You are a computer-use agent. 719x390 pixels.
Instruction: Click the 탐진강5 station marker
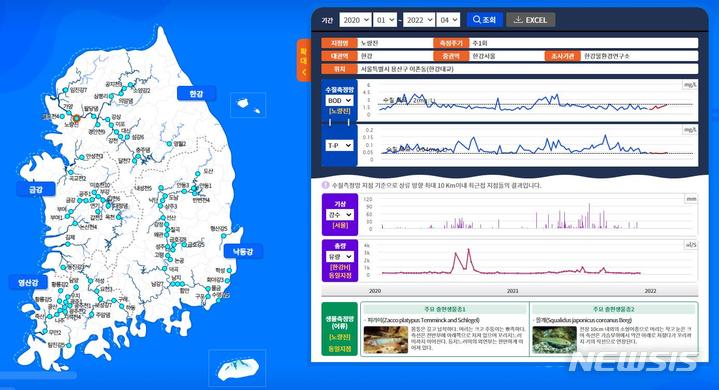[x=69, y=345]
